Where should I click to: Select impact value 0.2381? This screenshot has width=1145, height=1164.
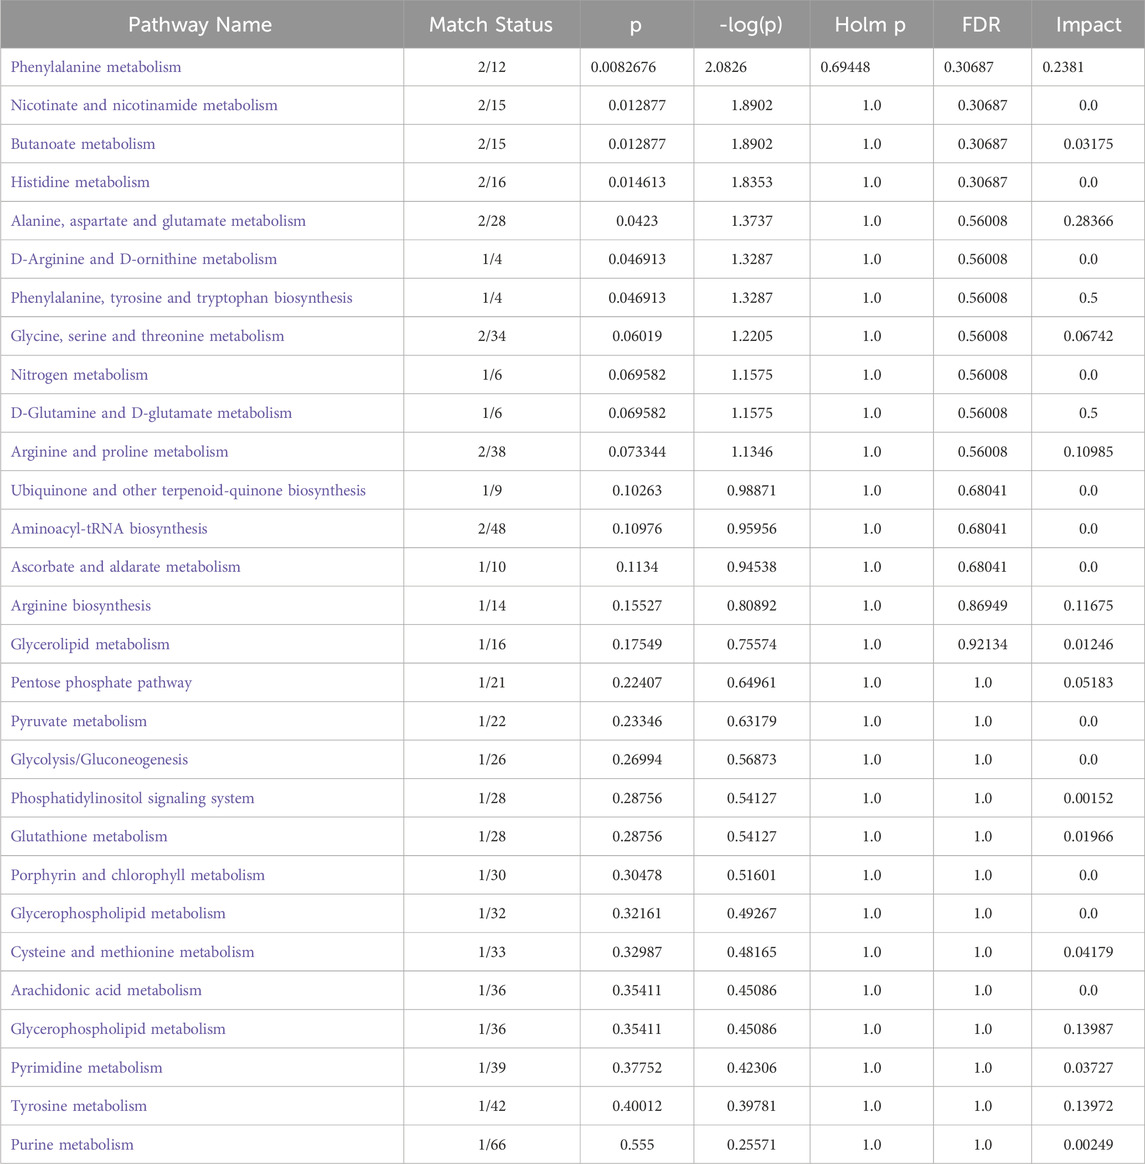[x=1063, y=67]
